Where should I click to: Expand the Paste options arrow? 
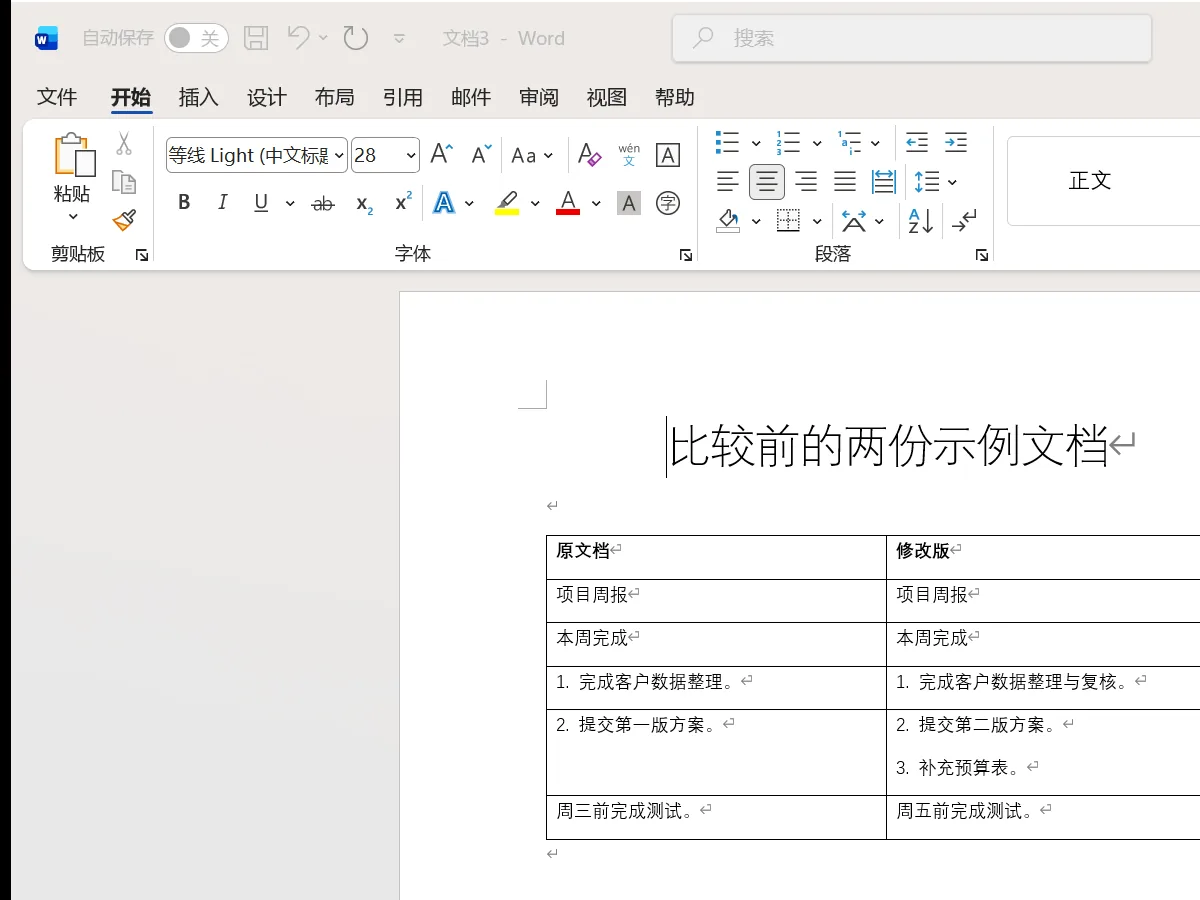point(73,217)
